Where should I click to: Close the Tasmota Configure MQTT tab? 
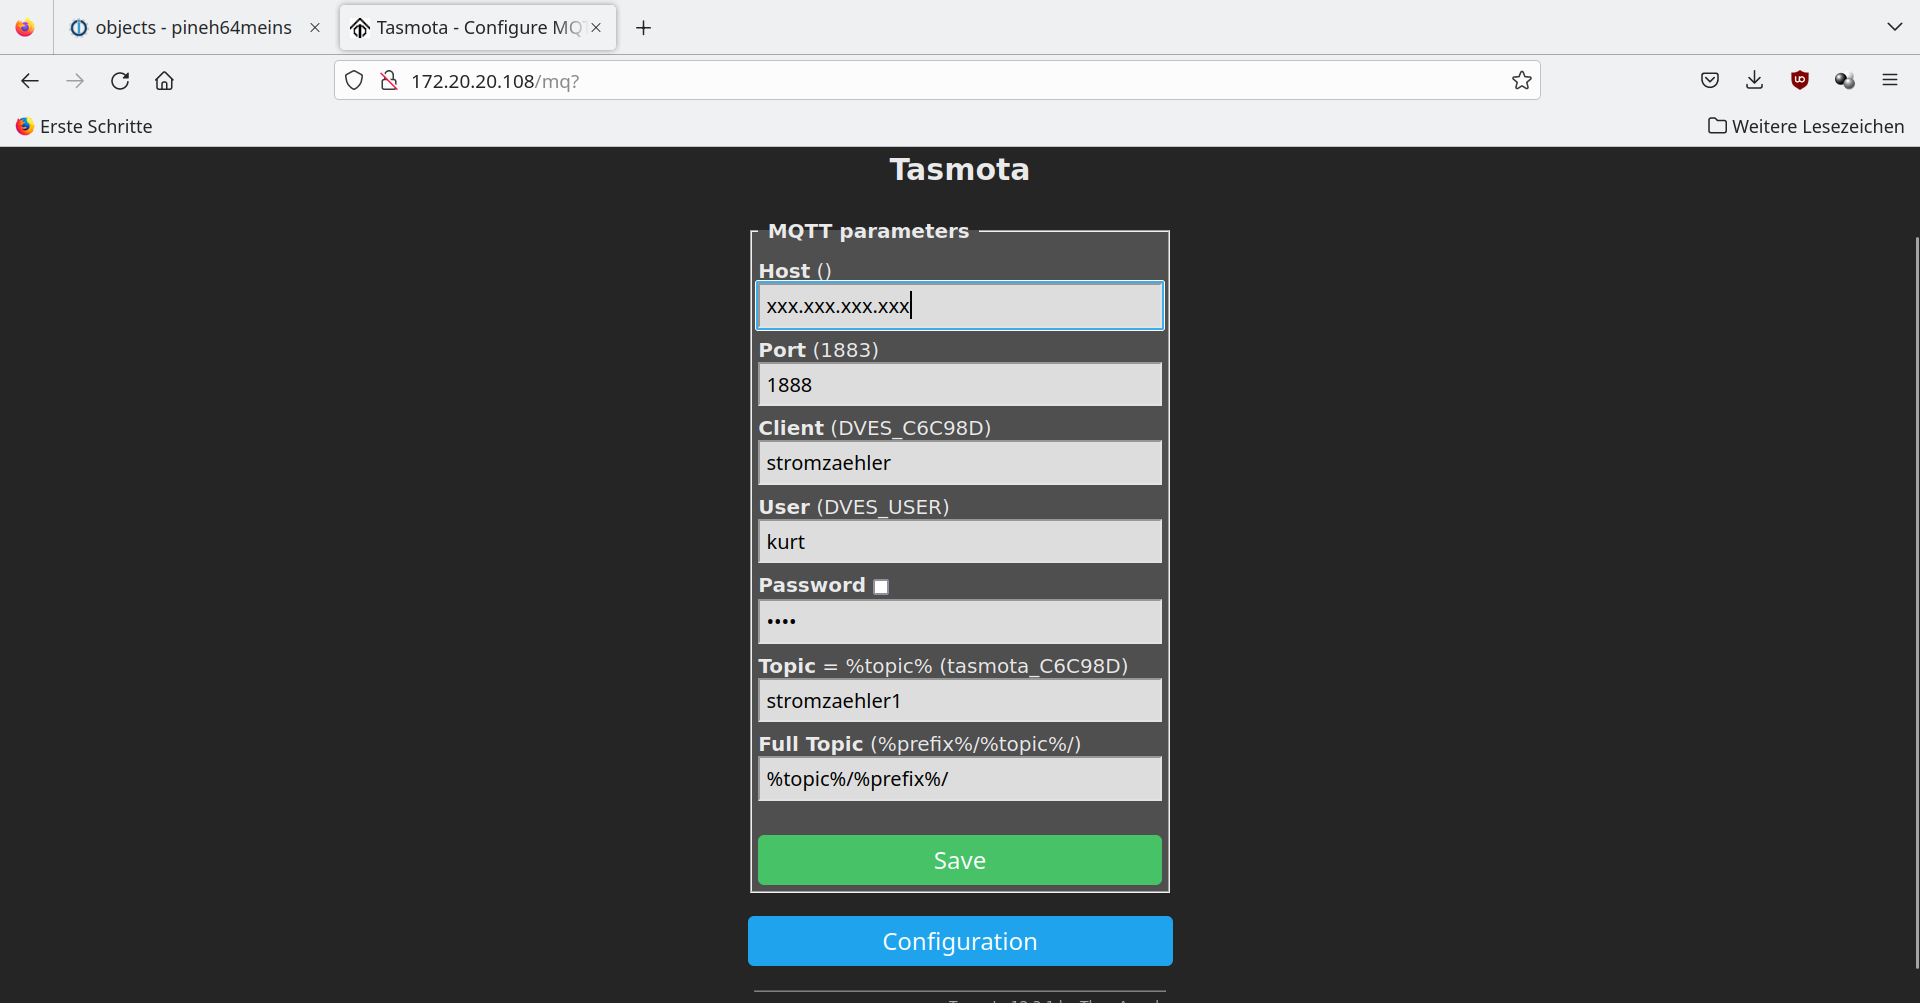click(597, 28)
